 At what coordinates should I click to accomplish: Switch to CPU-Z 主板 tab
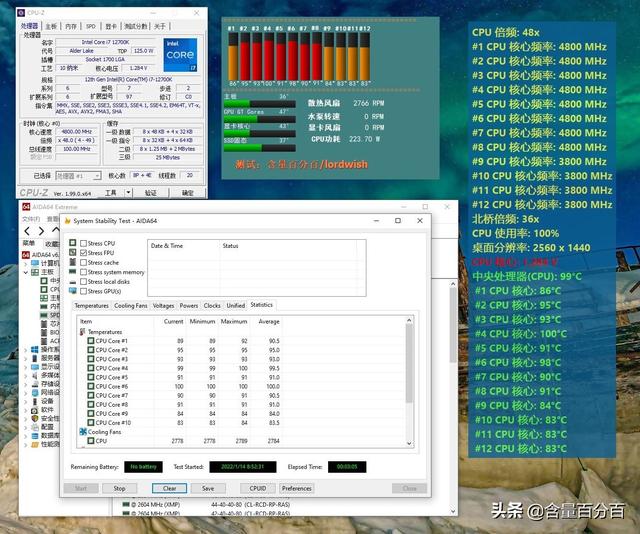(x=51, y=26)
